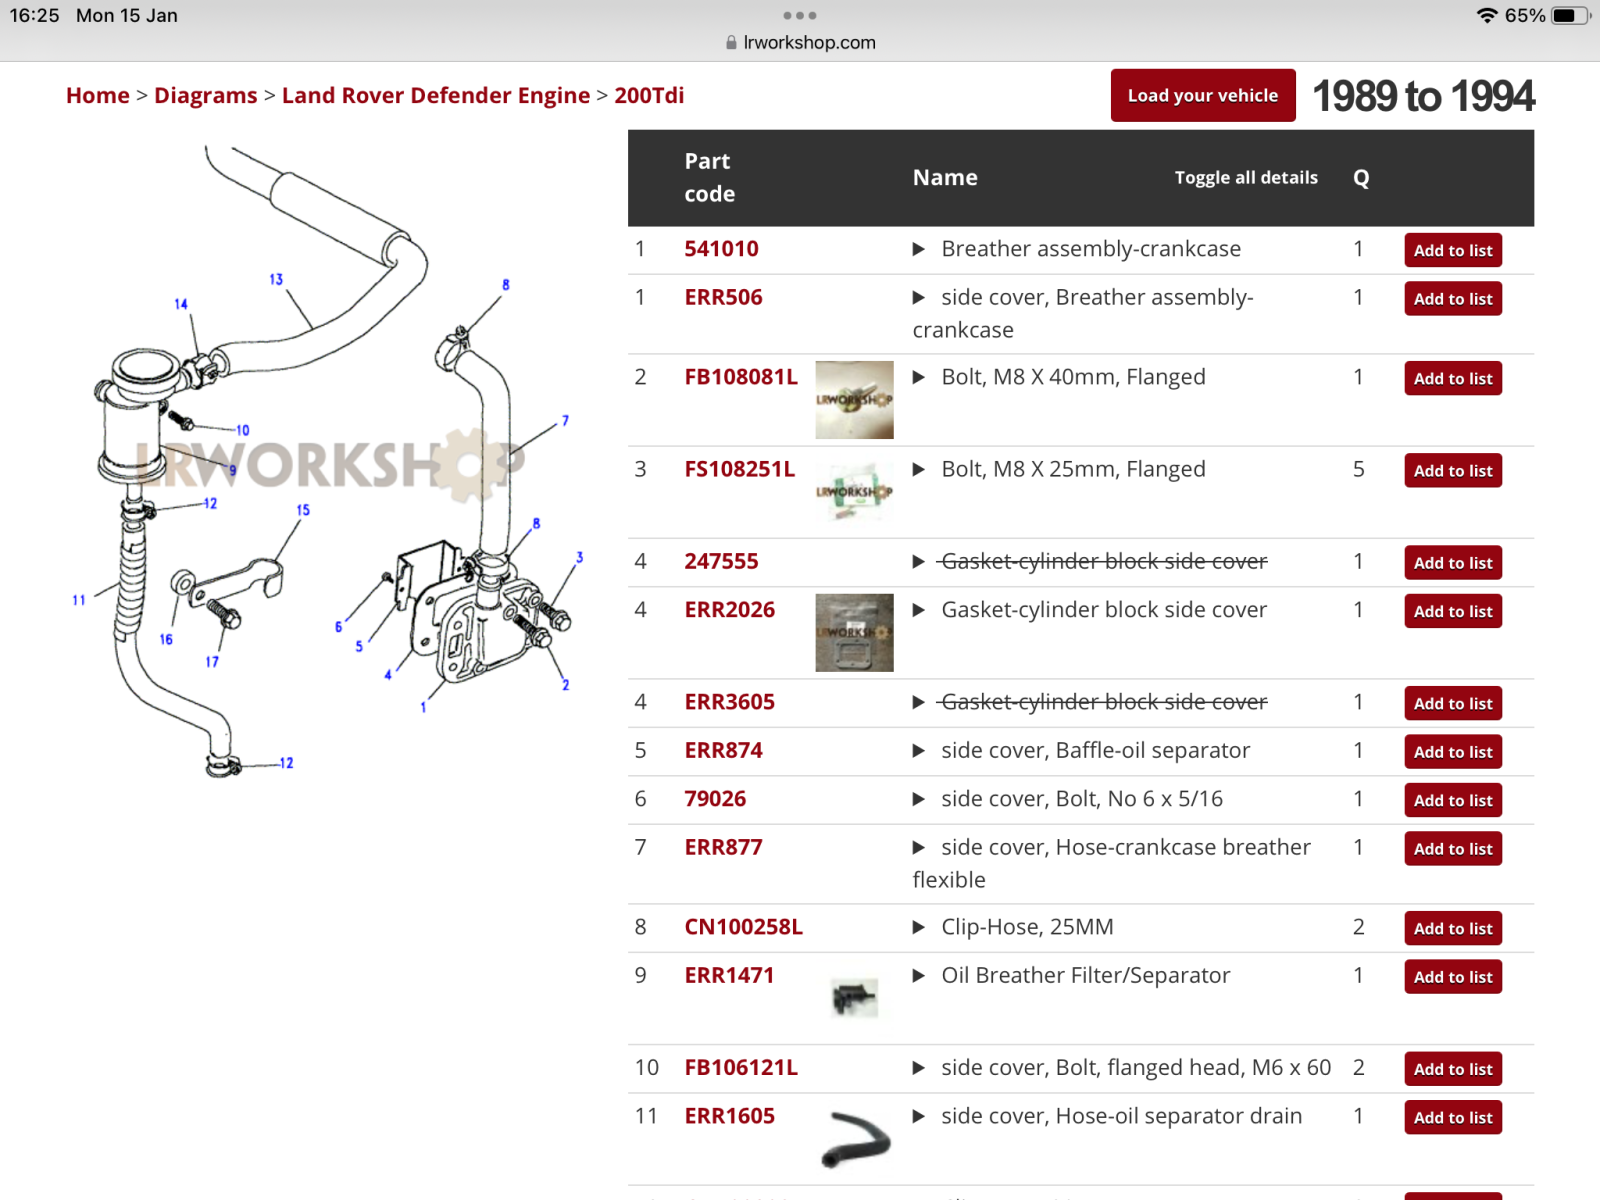
Task: Tap the Wi-Fi status icon
Action: (x=1487, y=15)
